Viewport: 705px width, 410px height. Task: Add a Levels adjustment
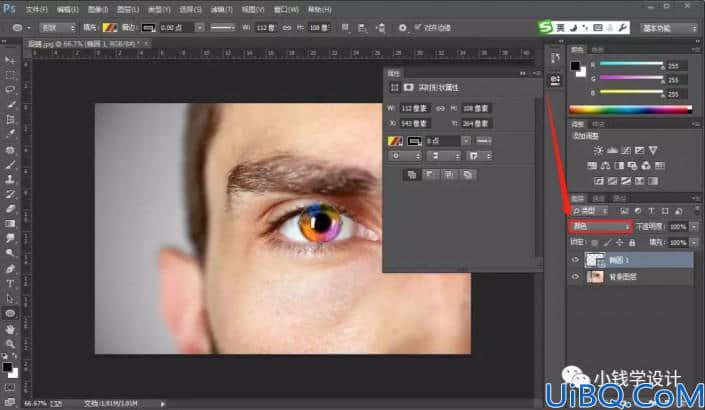(612, 150)
